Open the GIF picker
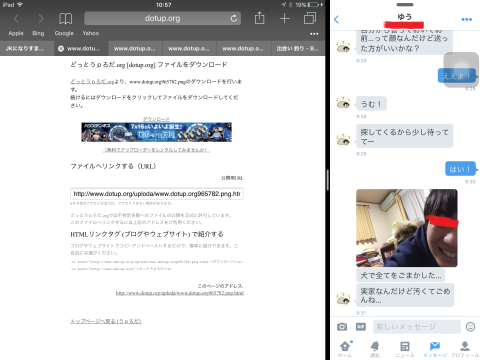 [361, 327]
